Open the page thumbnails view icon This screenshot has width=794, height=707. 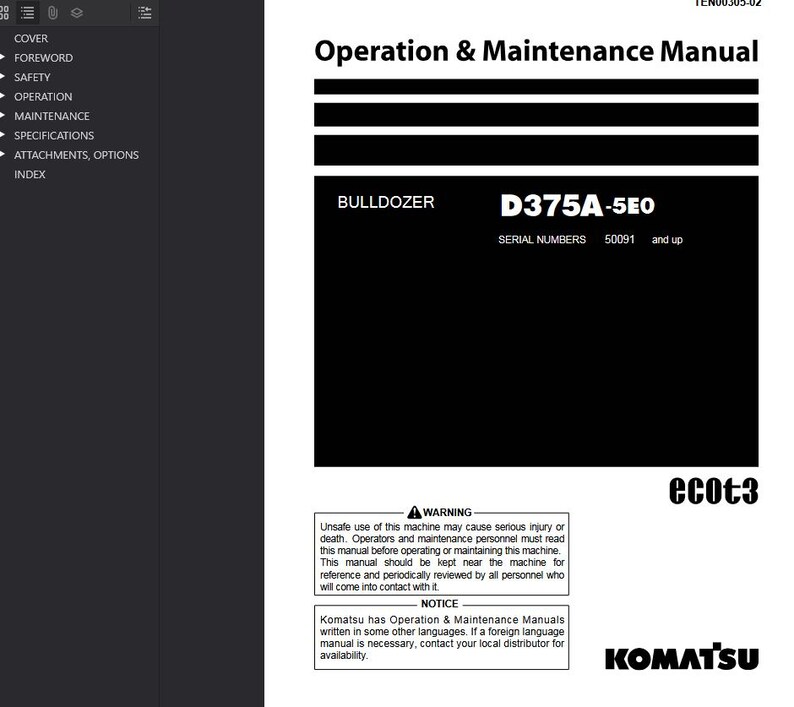(4, 13)
